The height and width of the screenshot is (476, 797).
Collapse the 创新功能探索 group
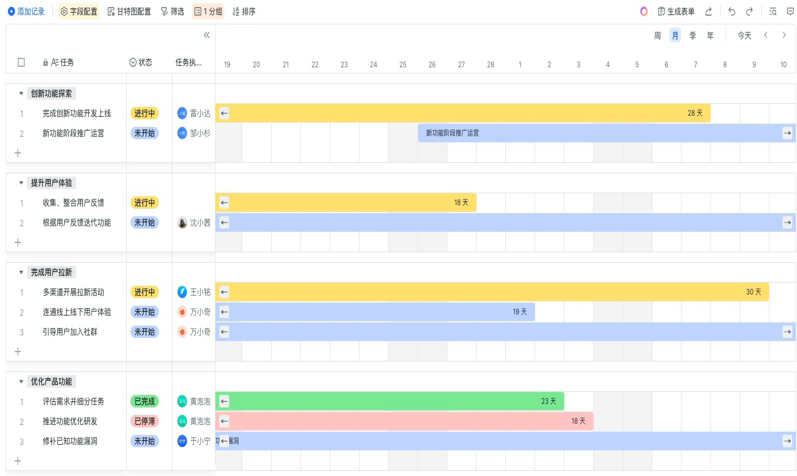21,93
